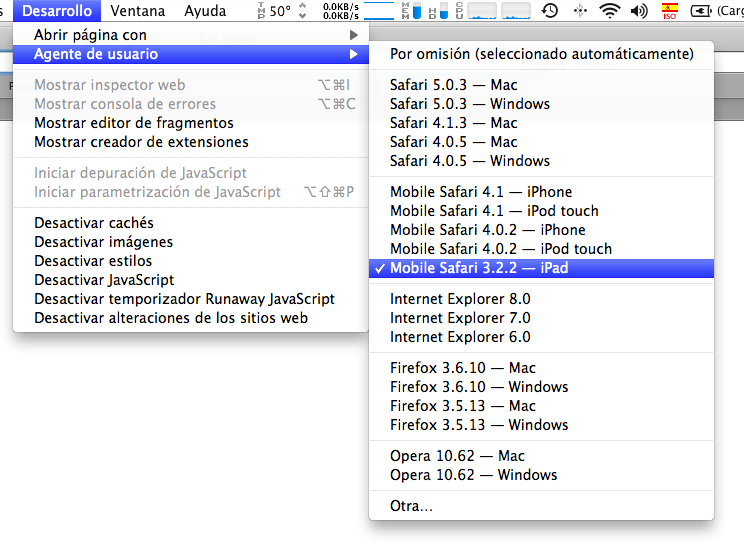This screenshot has height=545, width=744.
Task: Select Mobile Safari 4.1 — iPhone
Action: (x=541, y=192)
